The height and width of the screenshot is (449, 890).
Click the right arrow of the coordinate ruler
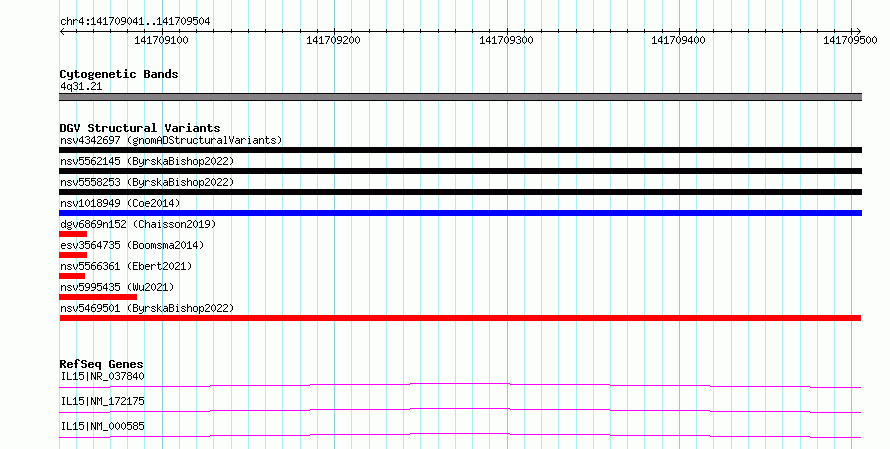pos(858,32)
